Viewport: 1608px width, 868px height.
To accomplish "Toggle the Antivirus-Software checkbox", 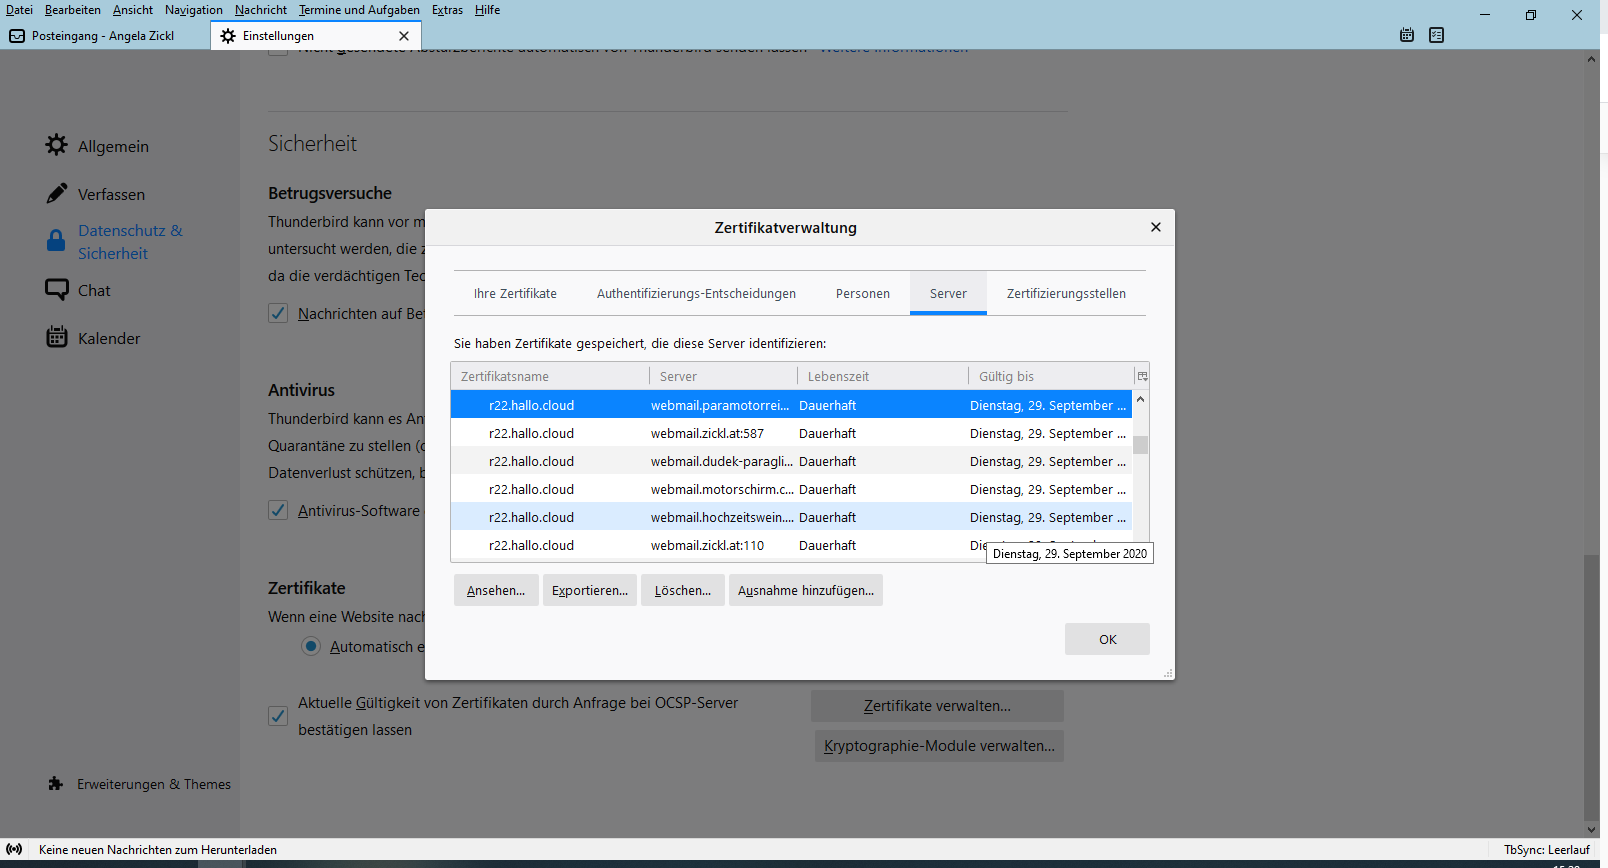I will tap(278, 510).
